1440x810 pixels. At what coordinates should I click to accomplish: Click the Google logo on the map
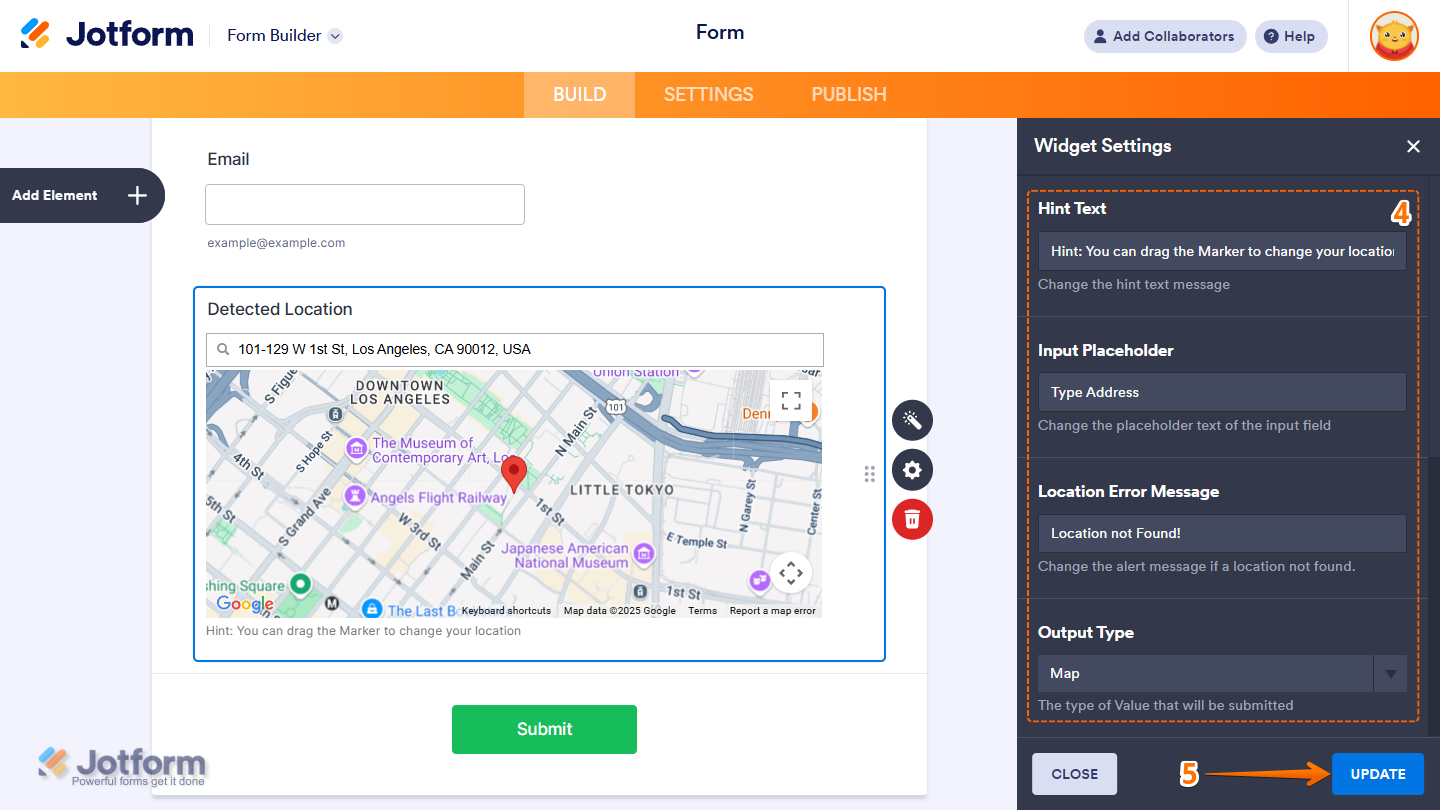(x=243, y=603)
